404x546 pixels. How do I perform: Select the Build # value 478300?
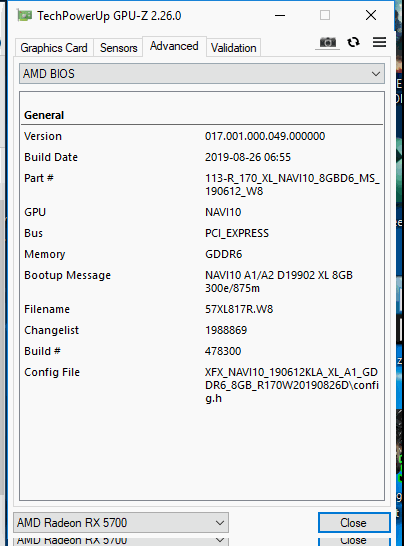tap(223, 351)
